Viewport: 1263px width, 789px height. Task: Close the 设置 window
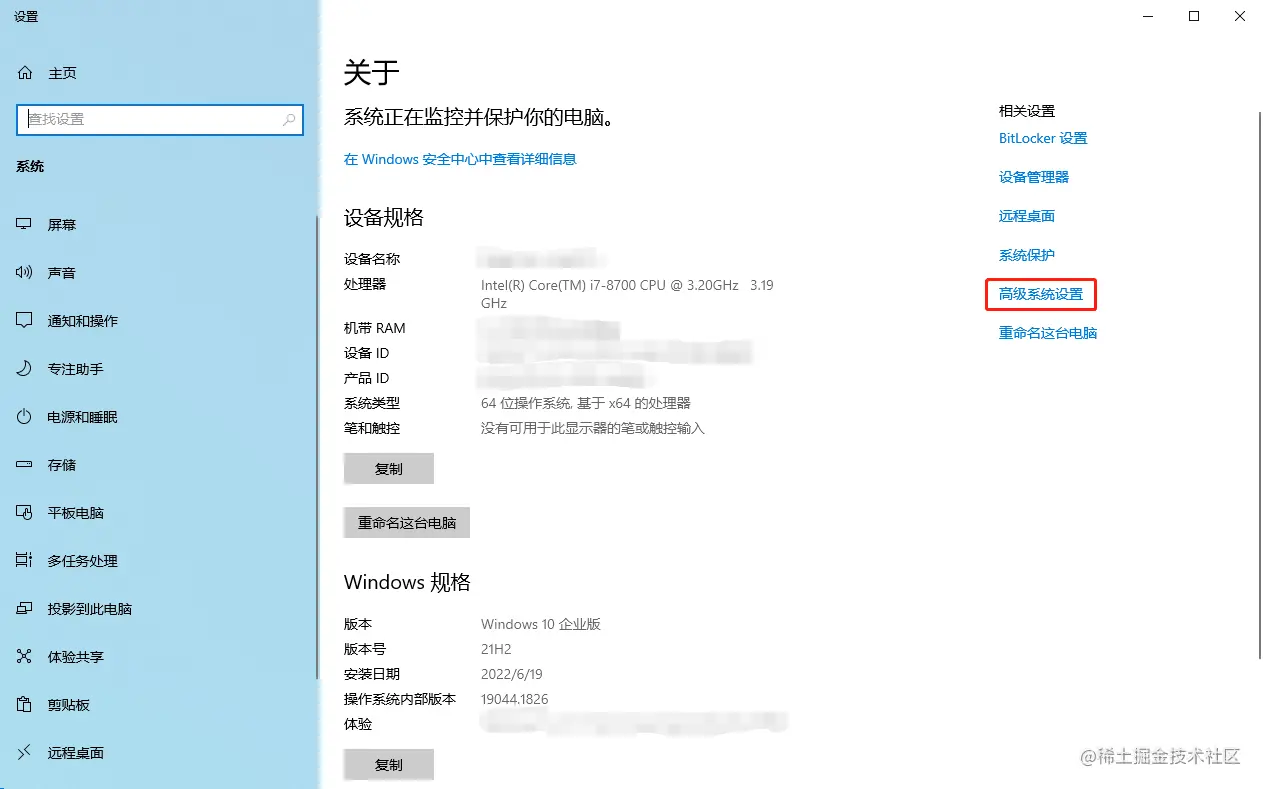click(x=1240, y=16)
